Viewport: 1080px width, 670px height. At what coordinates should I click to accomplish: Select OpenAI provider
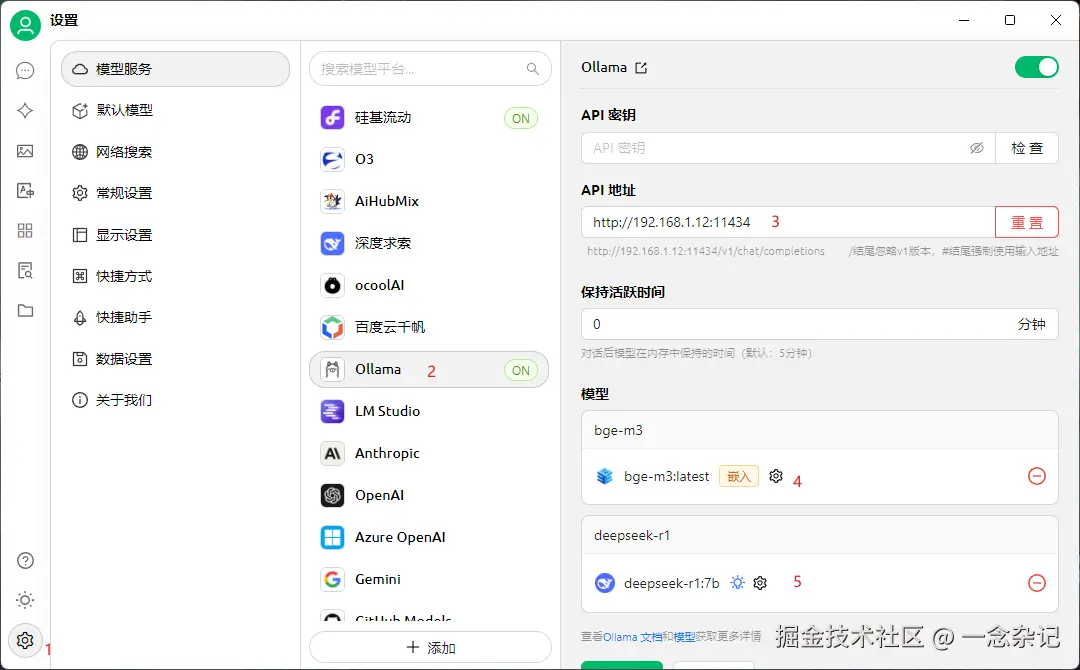(429, 495)
